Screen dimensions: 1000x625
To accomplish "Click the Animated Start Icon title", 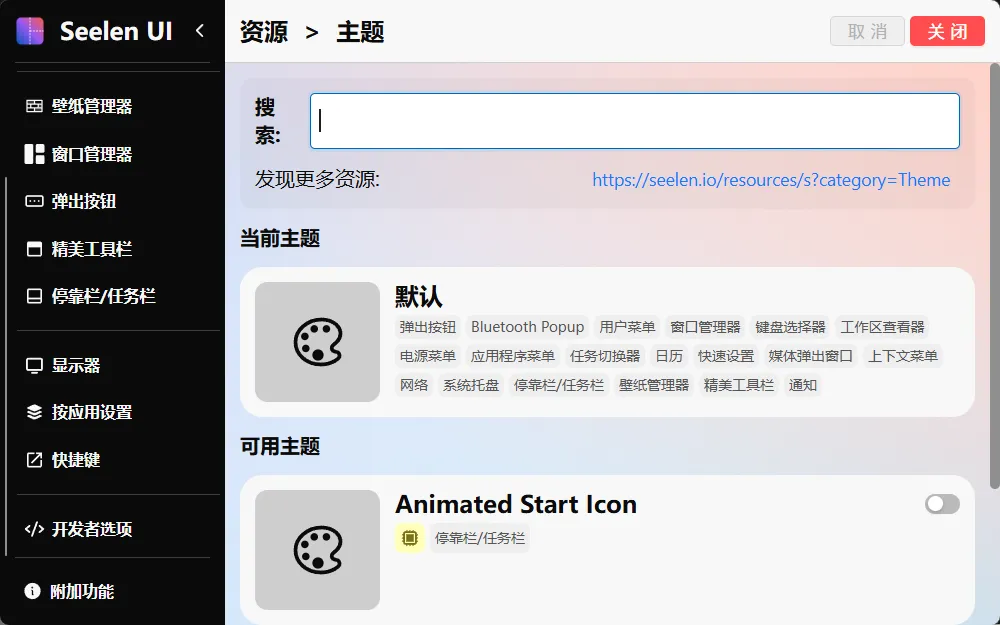I will pos(516,504).
